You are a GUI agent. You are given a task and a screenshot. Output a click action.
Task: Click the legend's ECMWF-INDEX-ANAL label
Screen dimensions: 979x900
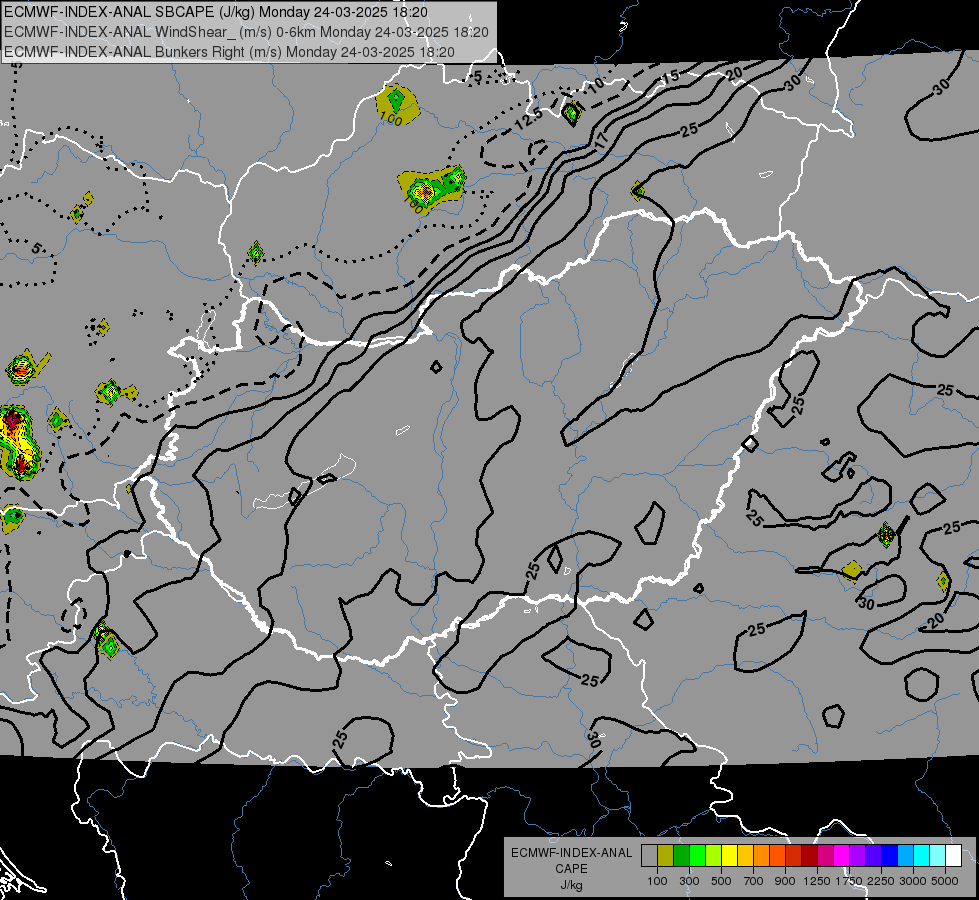coord(571,853)
